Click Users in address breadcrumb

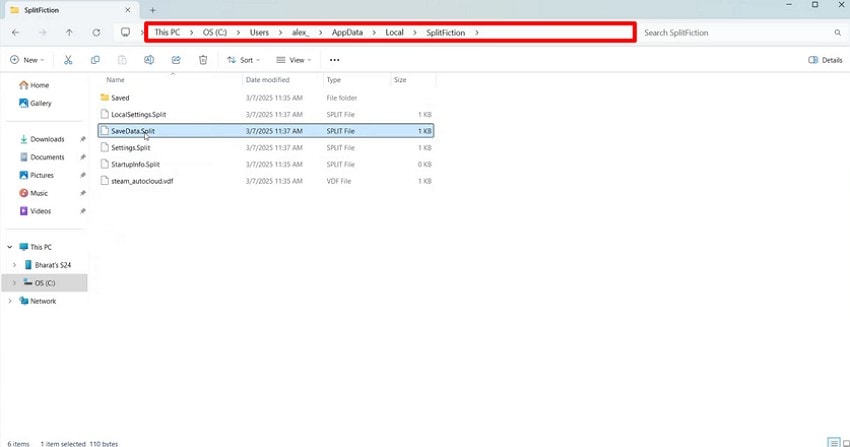tap(259, 33)
